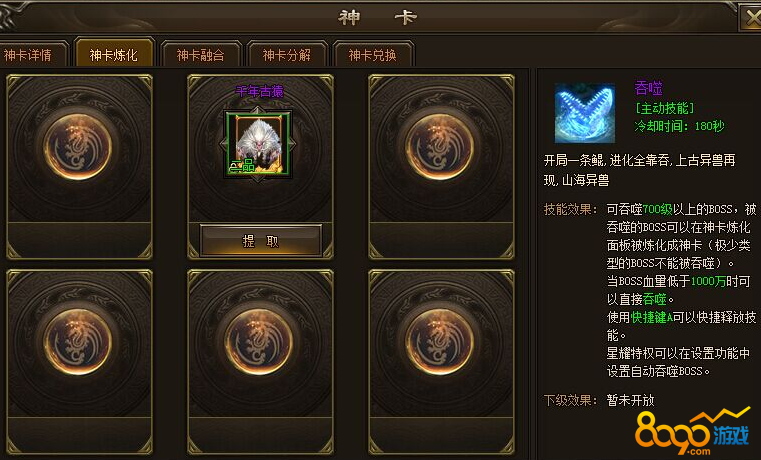
Task: Close the 神卡 window
Action: point(751,18)
